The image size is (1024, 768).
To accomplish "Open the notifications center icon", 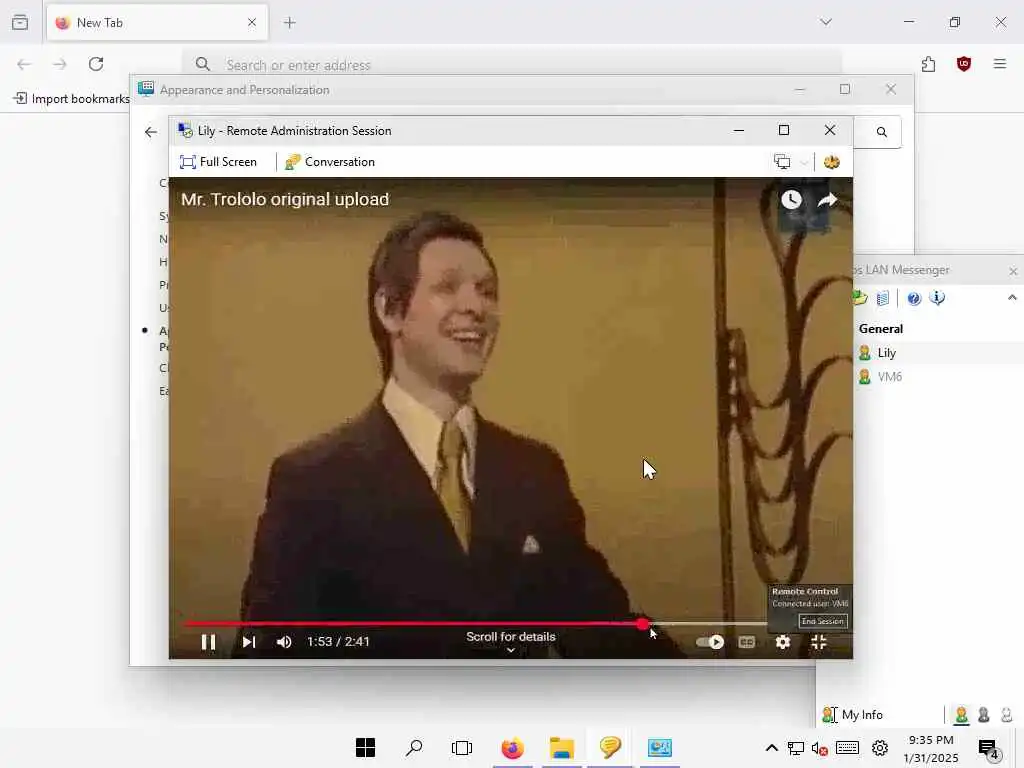I will coord(989,748).
